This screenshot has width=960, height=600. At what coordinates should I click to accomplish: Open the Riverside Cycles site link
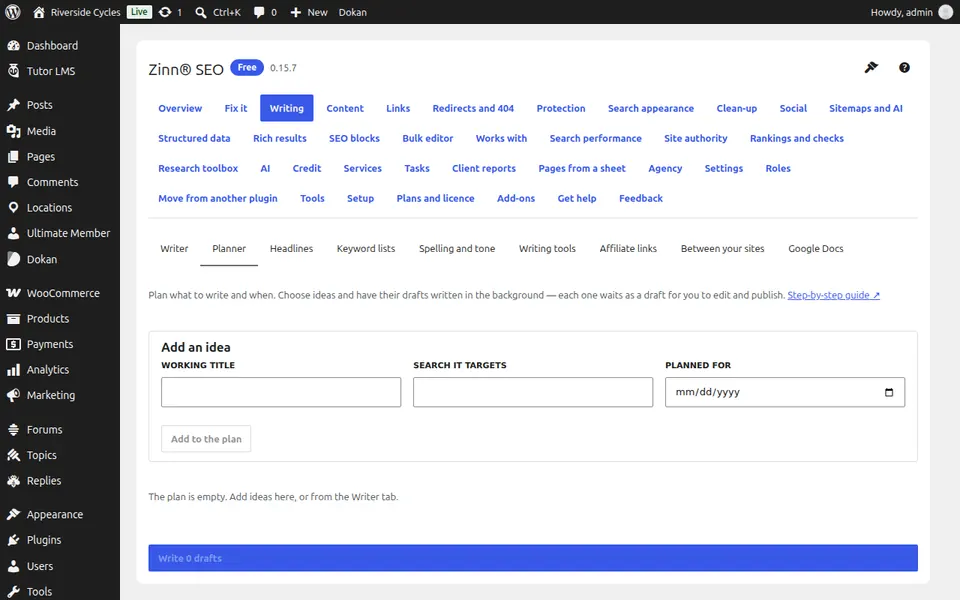[77, 12]
